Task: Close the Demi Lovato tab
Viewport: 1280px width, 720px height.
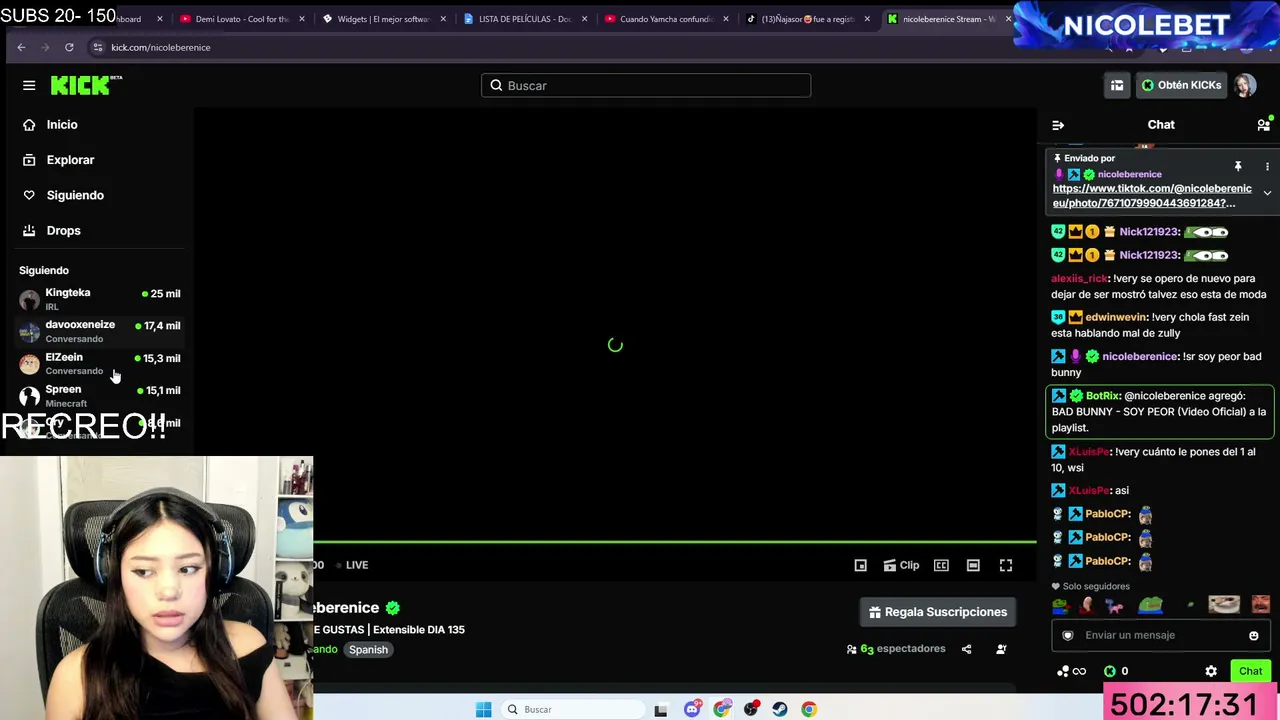Action: tap(301, 19)
